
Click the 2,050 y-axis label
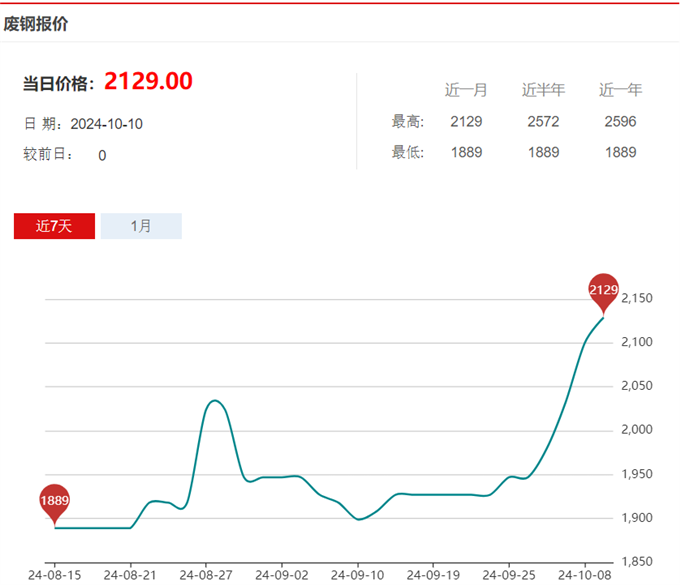click(x=637, y=386)
